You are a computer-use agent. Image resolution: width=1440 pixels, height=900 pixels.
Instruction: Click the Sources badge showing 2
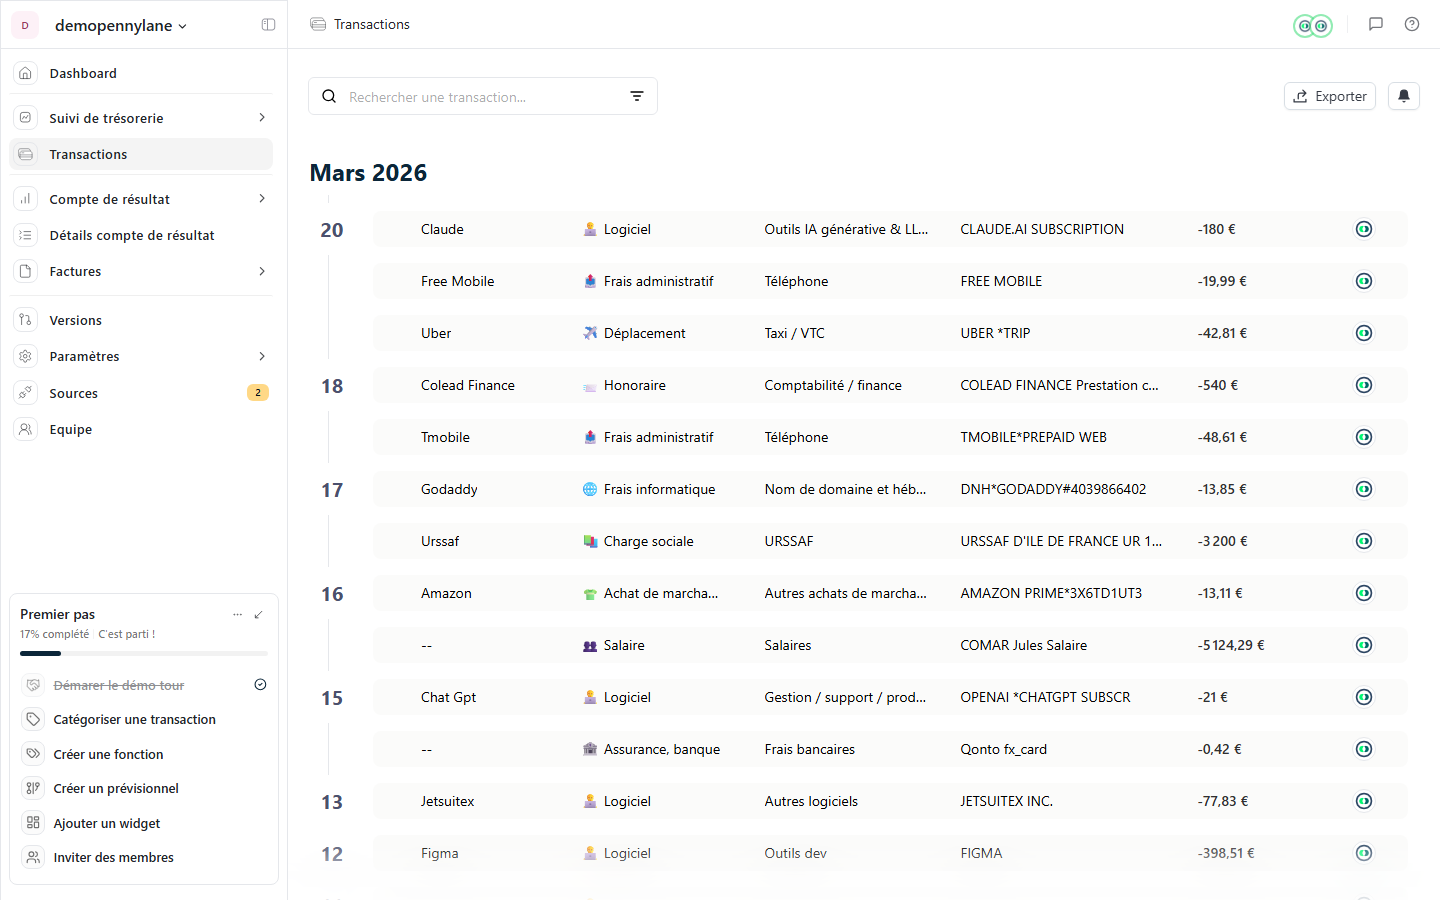click(258, 393)
